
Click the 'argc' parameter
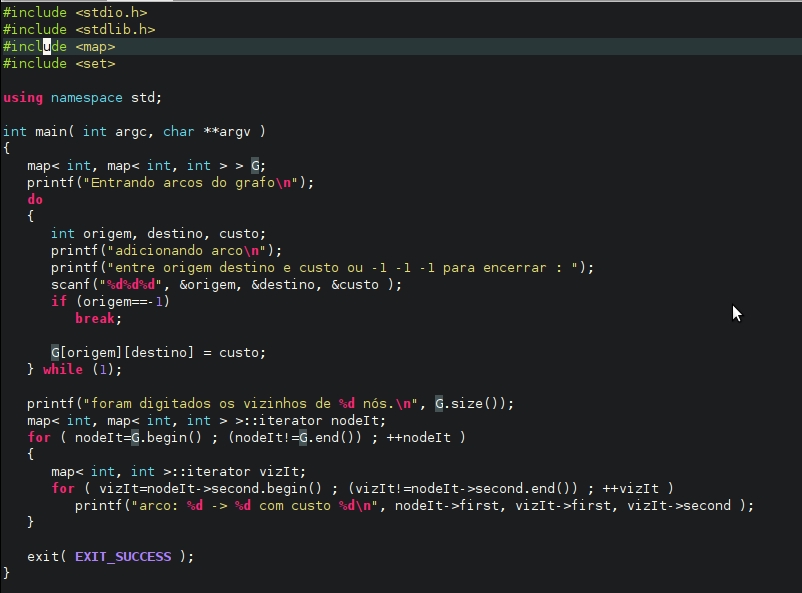(x=131, y=132)
